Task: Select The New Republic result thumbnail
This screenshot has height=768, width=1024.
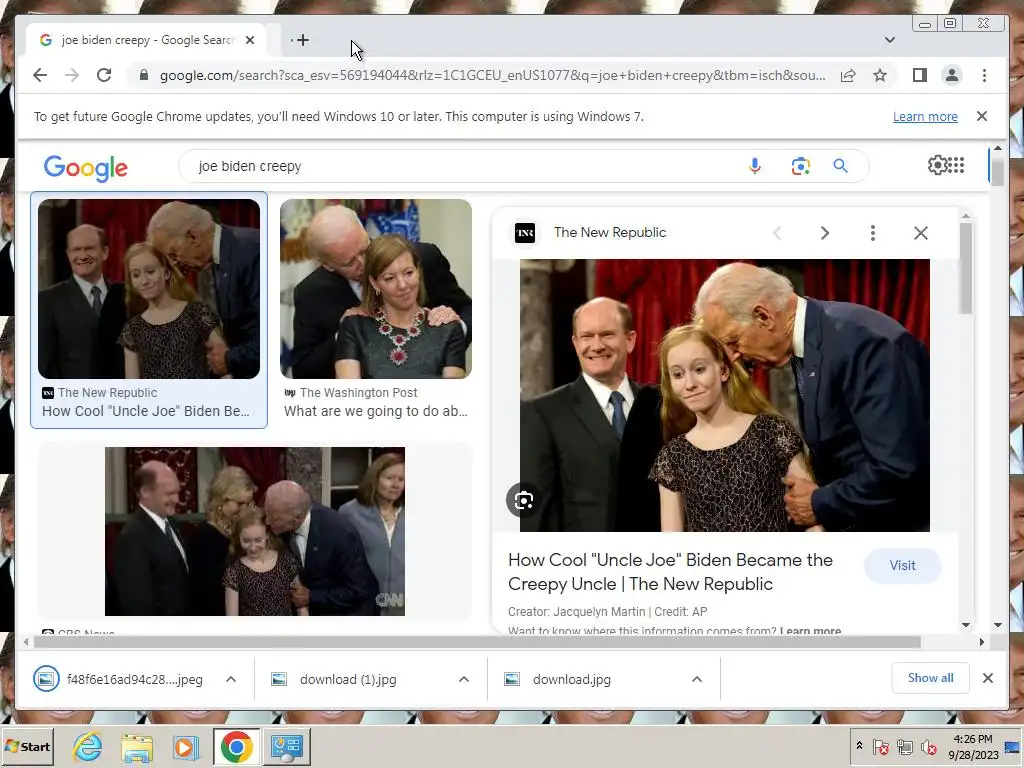Action: click(149, 289)
